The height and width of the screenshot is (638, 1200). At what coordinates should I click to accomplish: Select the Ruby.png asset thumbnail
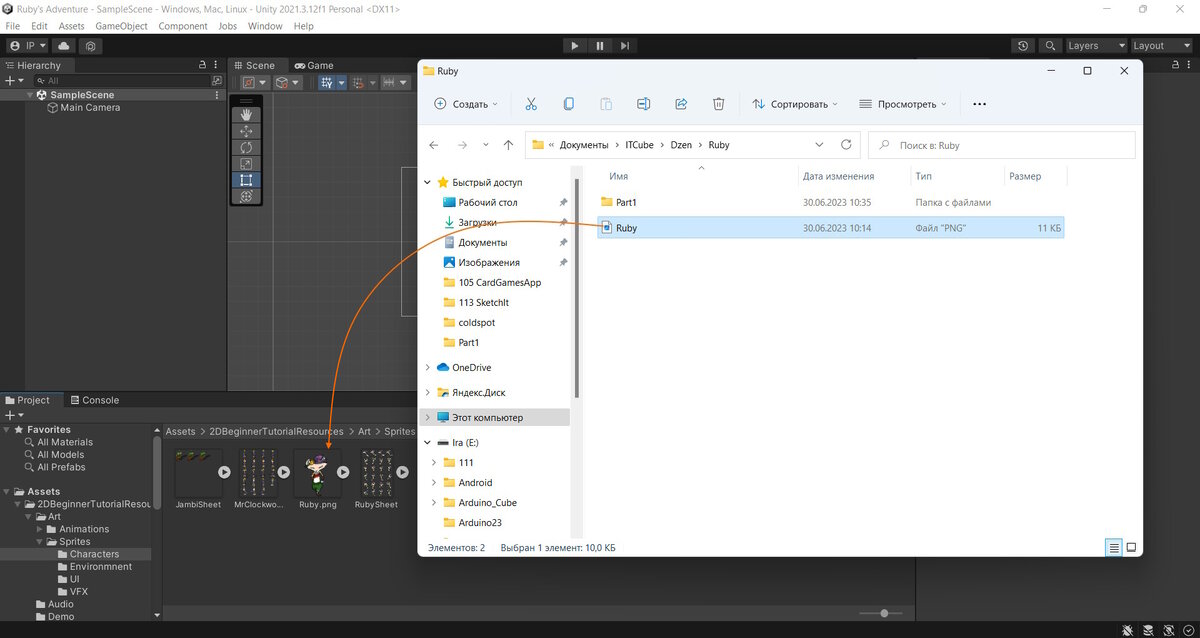(x=318, y=474)
